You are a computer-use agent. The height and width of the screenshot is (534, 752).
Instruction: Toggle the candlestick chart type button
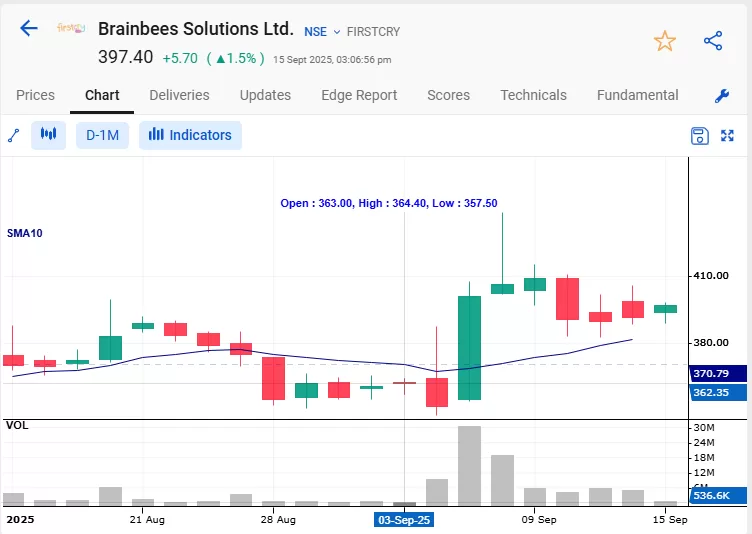point(48,135)
